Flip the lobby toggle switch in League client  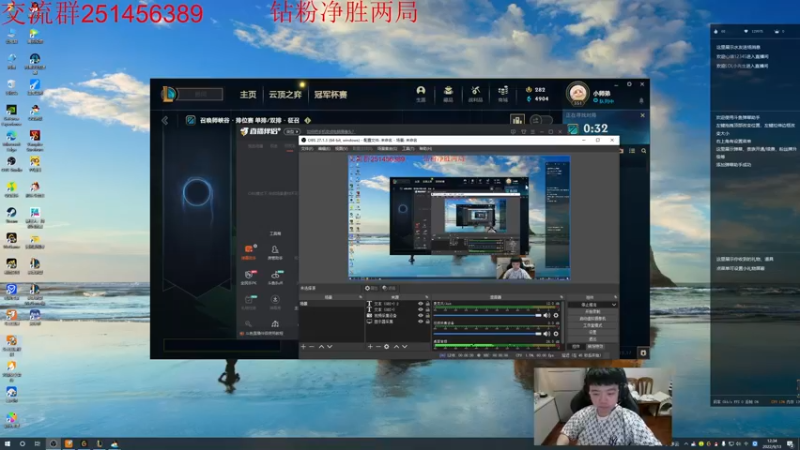[541, 120]
